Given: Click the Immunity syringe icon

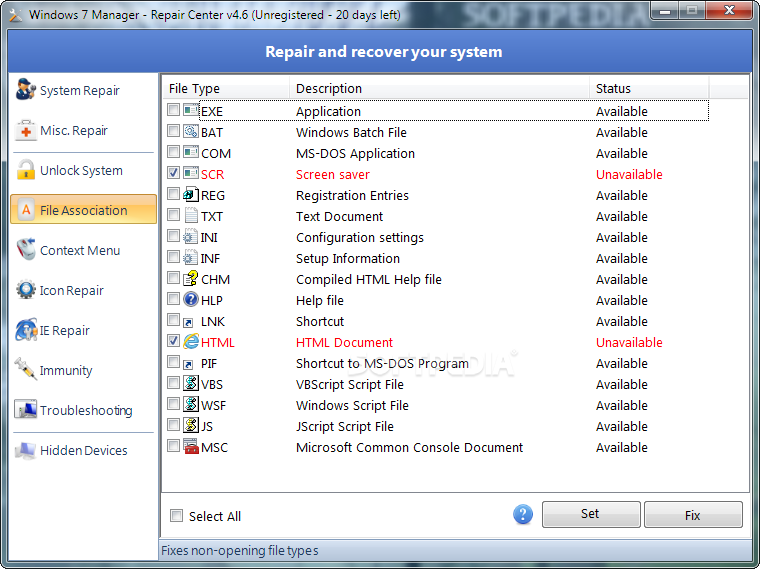Looking at the screenshot, I should 25,370.
